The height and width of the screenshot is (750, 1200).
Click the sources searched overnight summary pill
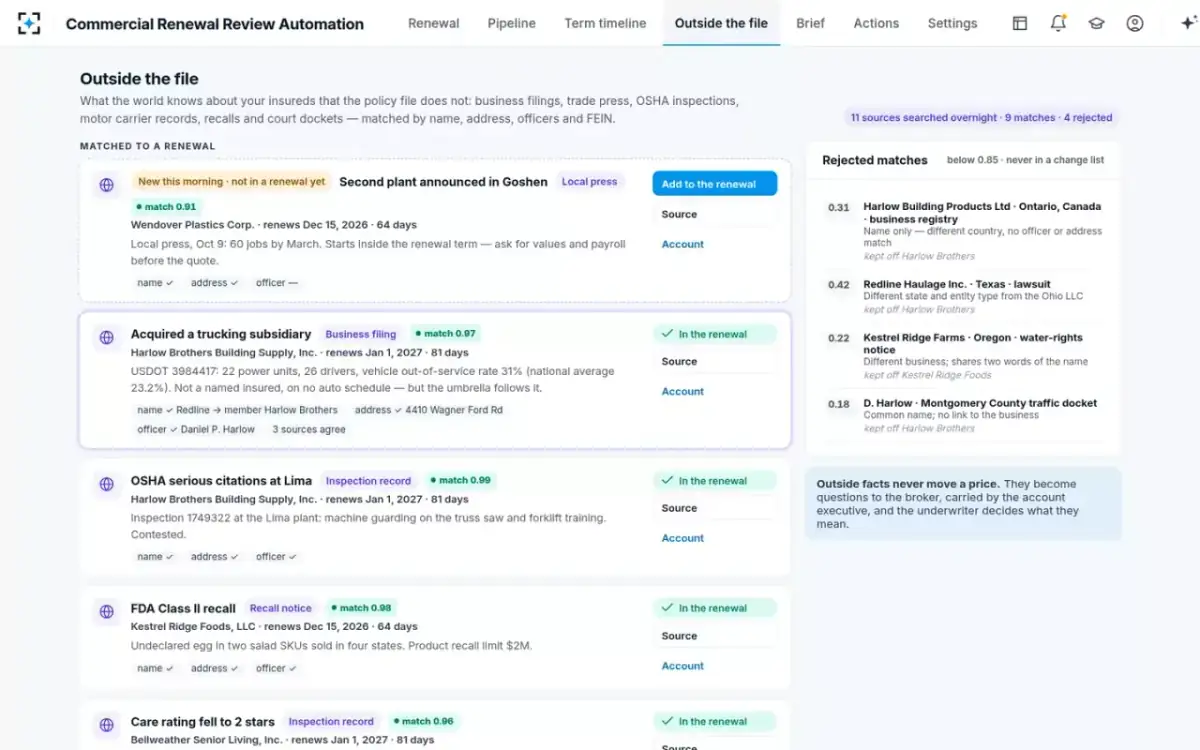(x=981, y=118)
